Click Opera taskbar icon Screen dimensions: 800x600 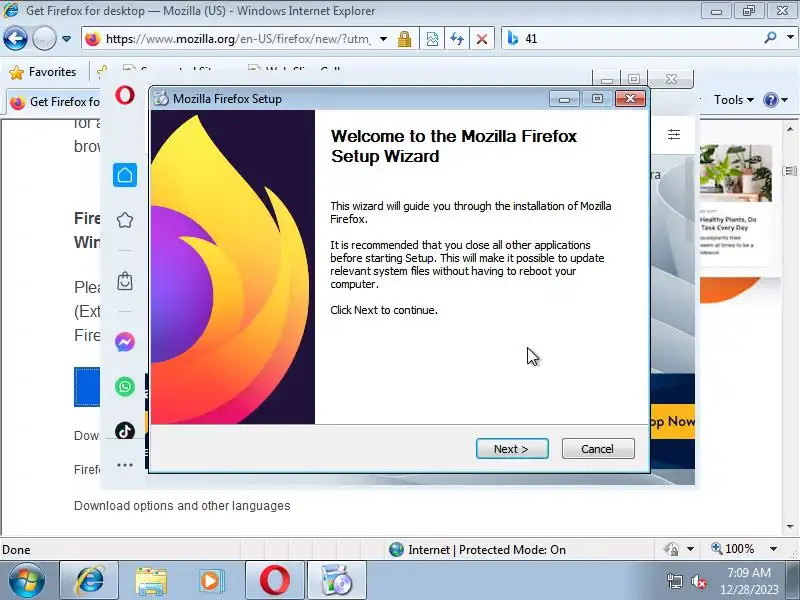(x=275, y=581)
